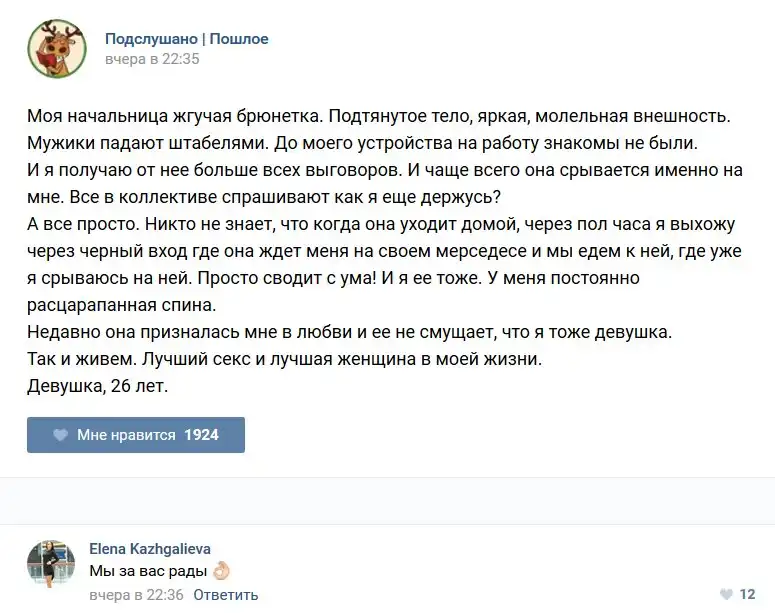This screenshot has width=775, height=613.
Task: Like Elena's comment with the heart icon
Action: click(721, 594)
